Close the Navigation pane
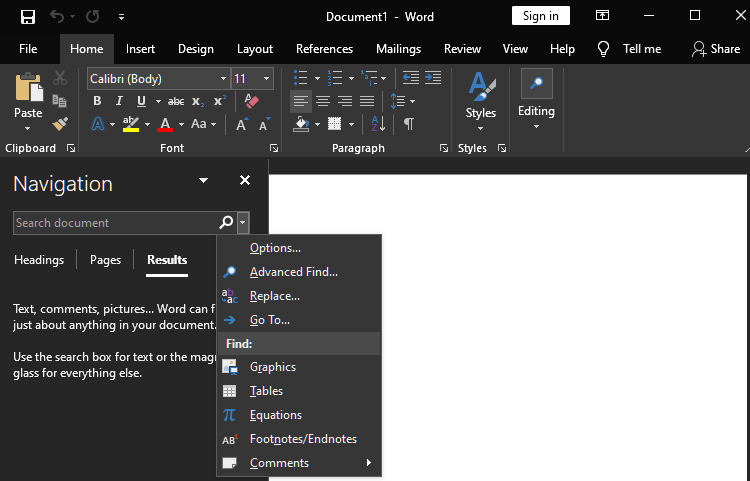Screen dimensions: 750x481 coord(245,180)
